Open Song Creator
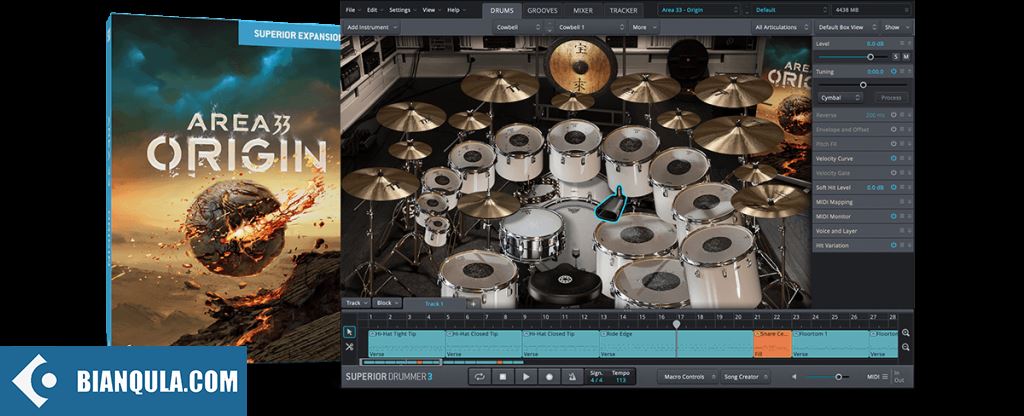 tap(745, 377)
